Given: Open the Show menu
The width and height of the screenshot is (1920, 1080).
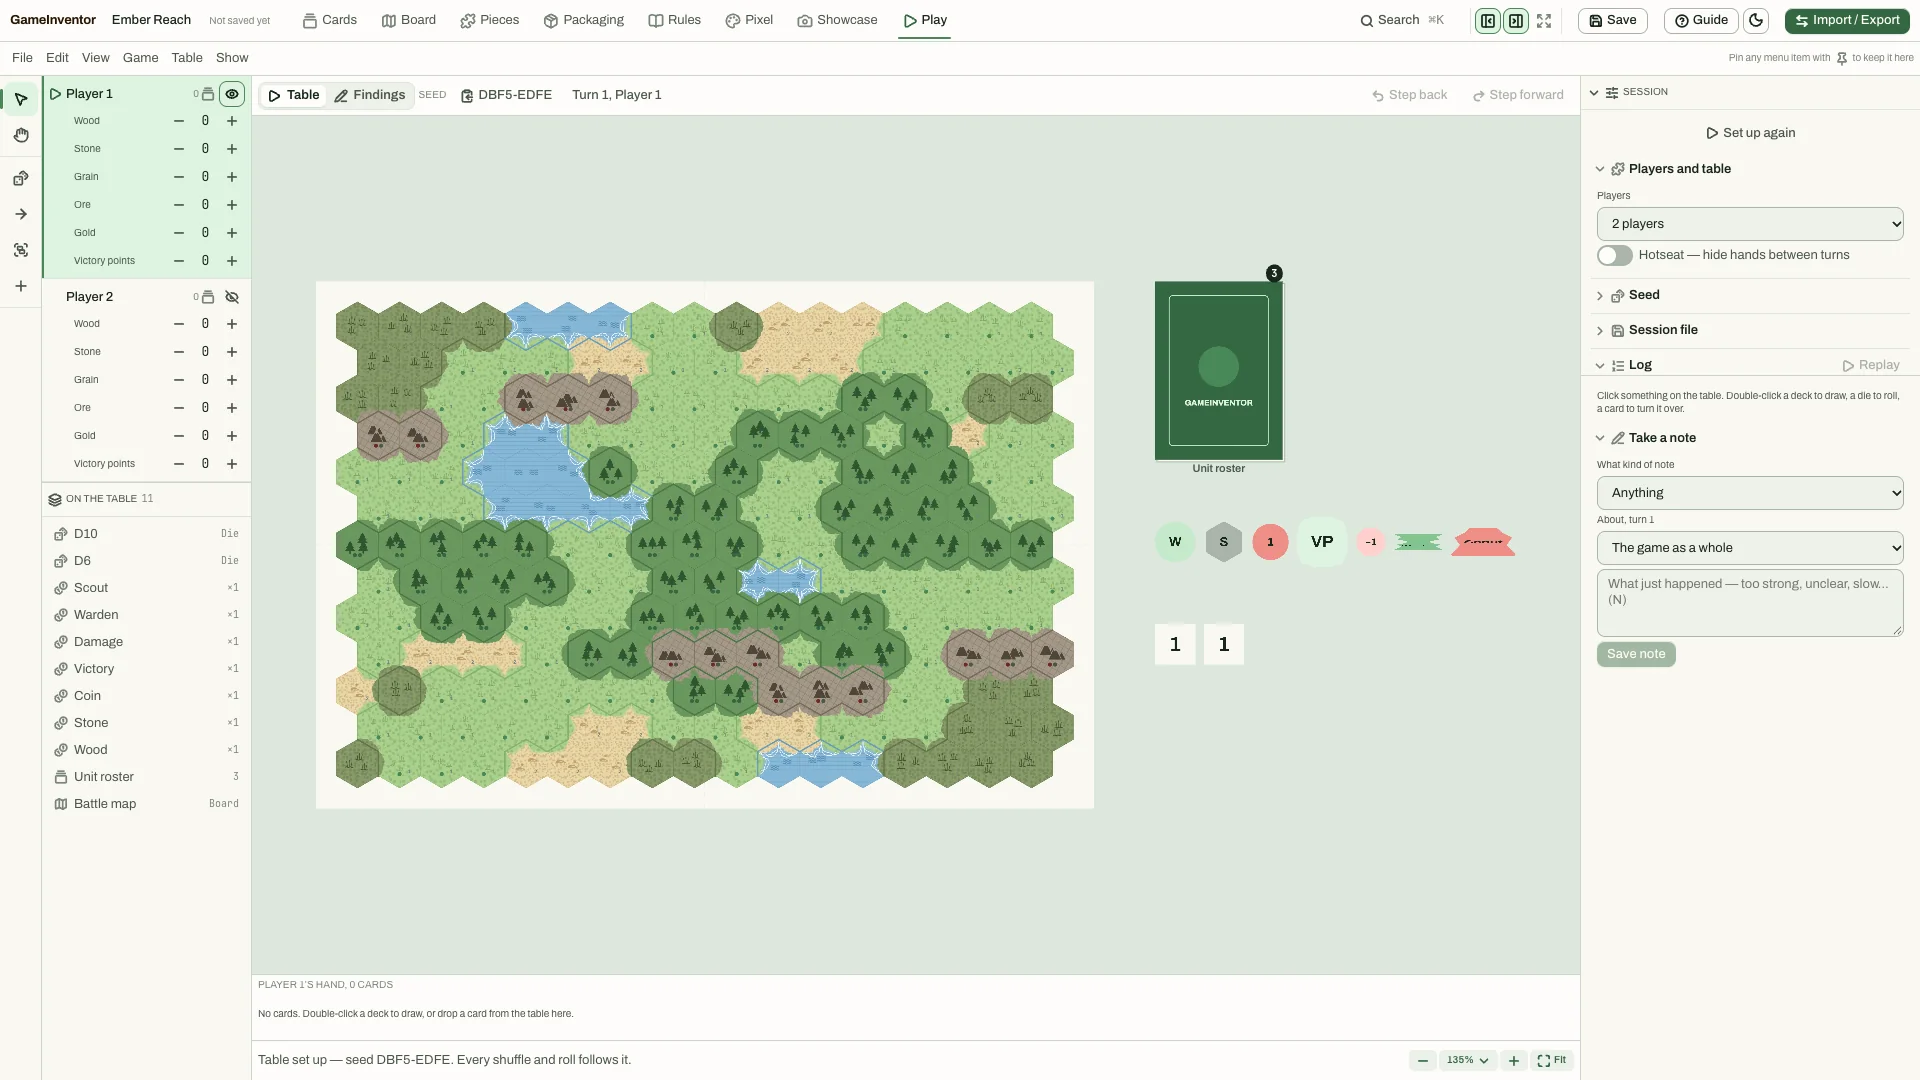Looking at the screenshot, I should tap(232, 58).
